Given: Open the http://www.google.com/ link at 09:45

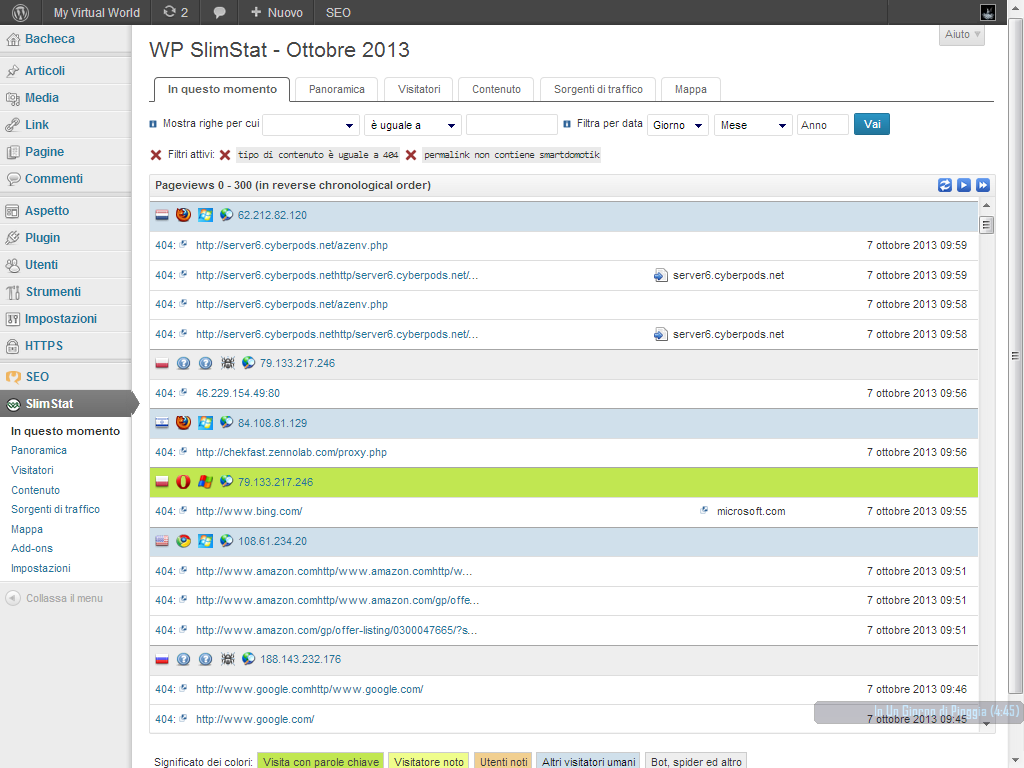Looking at the screenshot, I should 255,719.
